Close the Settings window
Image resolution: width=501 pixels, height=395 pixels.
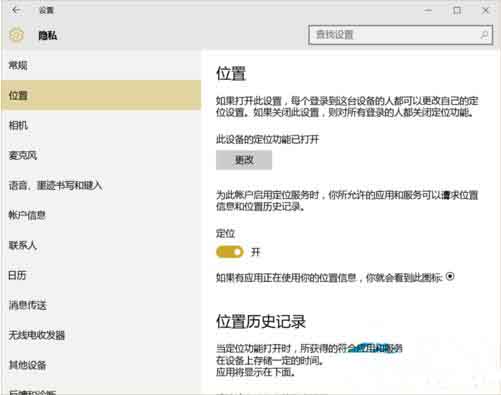[x=486, y=11]
